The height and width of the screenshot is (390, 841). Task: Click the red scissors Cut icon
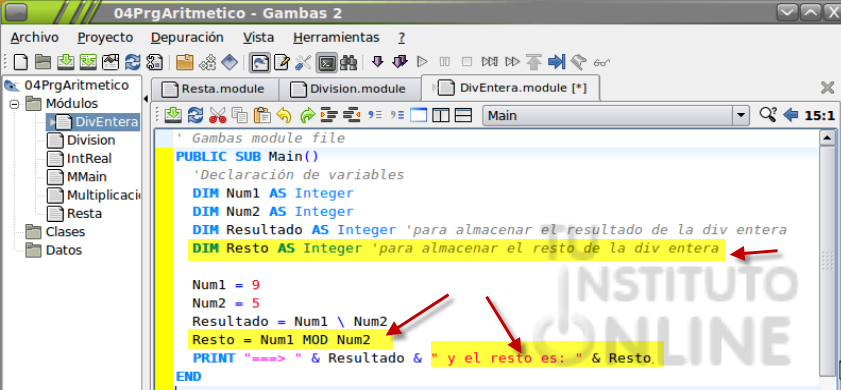tap(217, 115)
